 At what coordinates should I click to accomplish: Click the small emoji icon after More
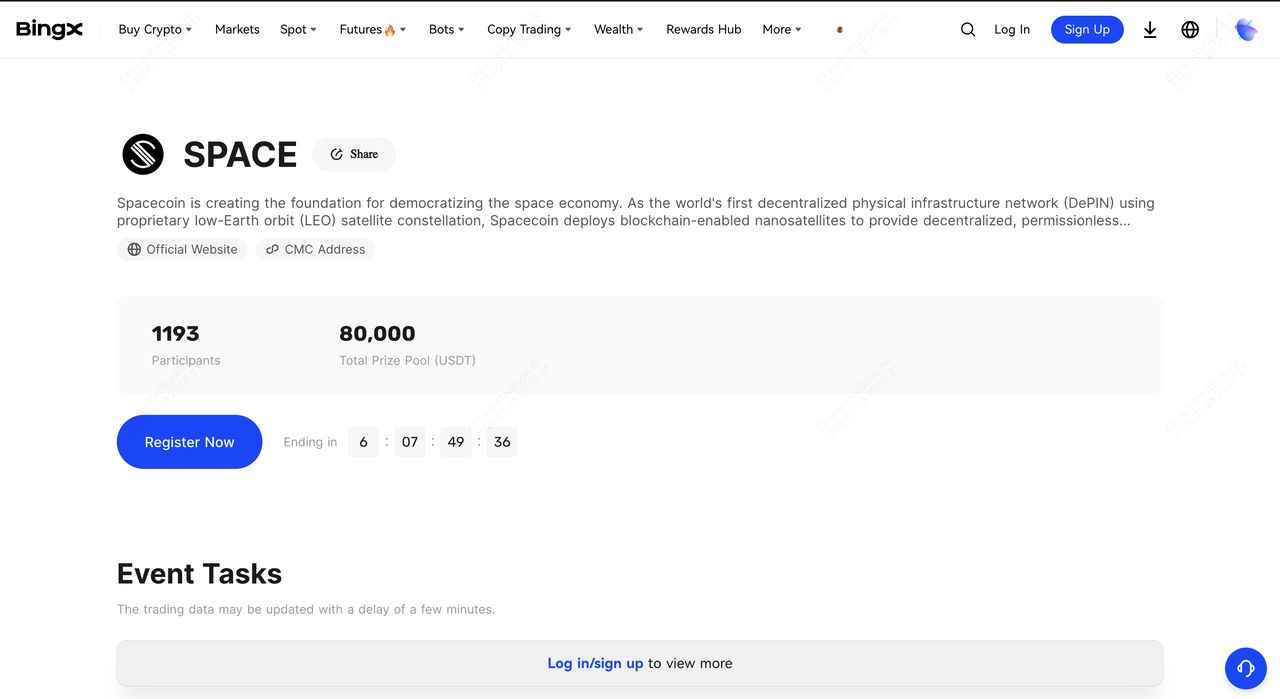(840, 30)
